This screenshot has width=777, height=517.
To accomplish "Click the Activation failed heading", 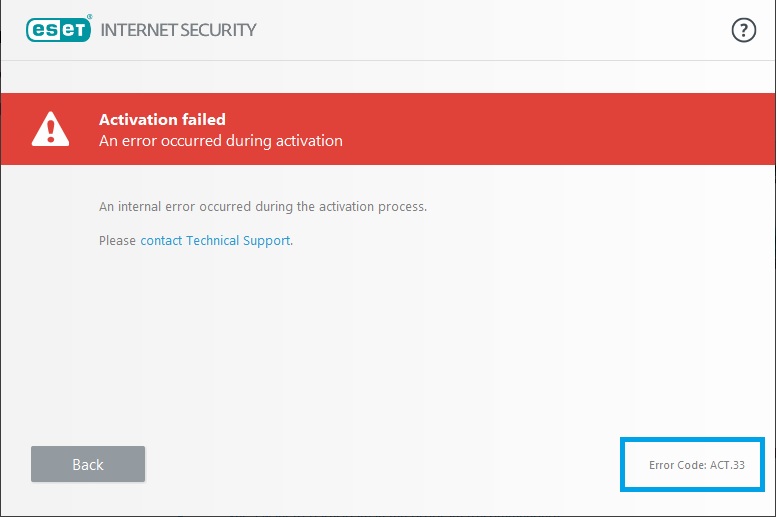I will click(162, 119).
